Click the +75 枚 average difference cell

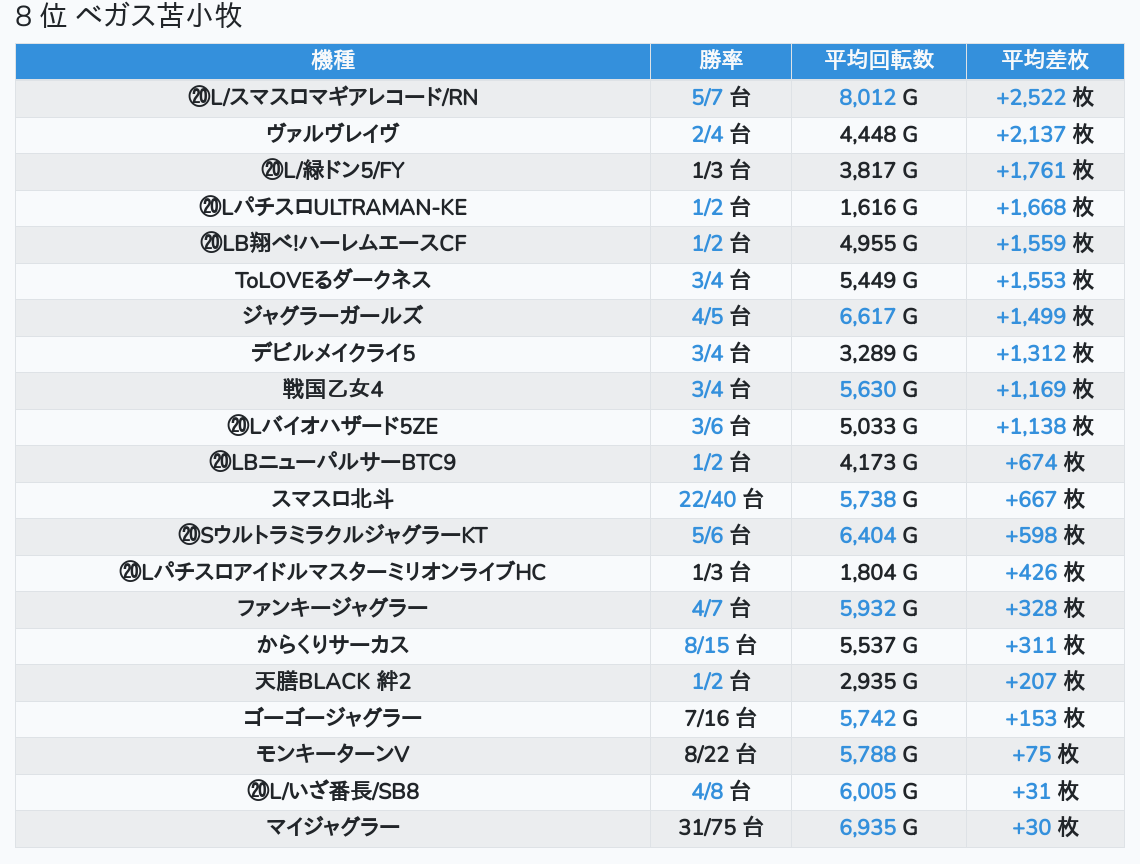pos(1045,755)
